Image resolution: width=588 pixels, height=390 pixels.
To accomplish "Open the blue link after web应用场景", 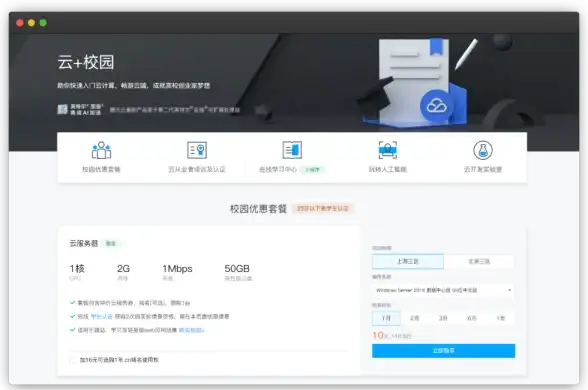I will [191, 330].
